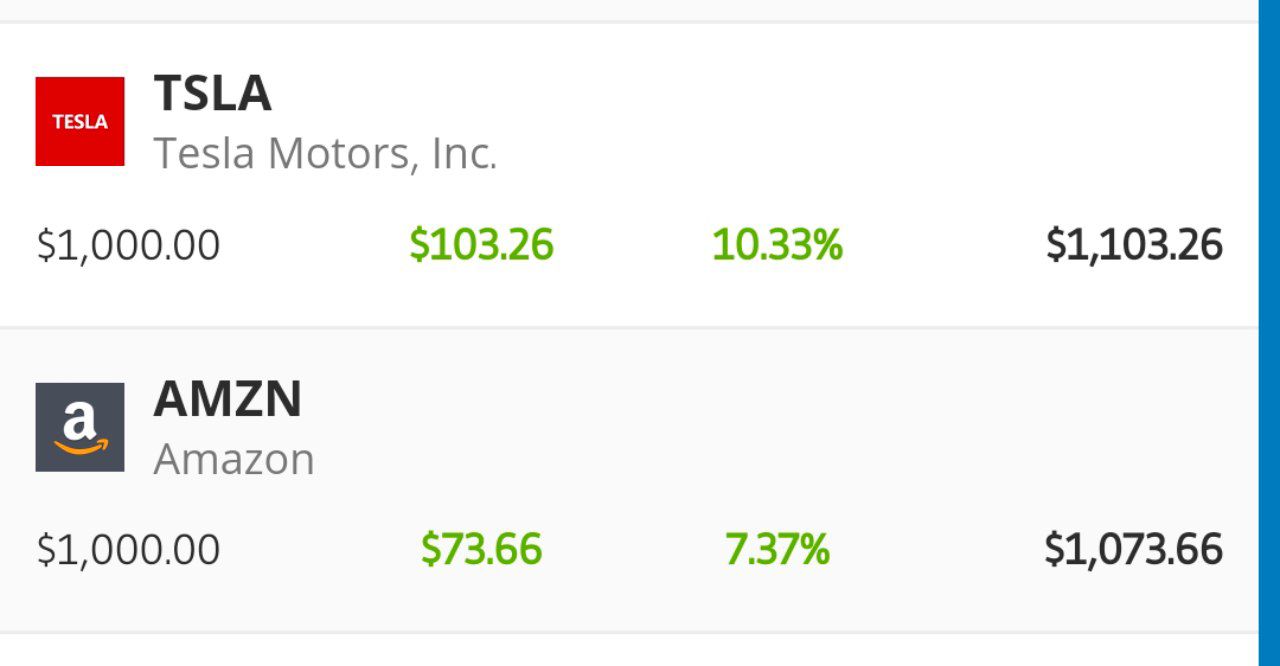Viewport: 1280px width, 666px height.
Task: Select the white TSLA holdings row background
Action: coord(628,175)
